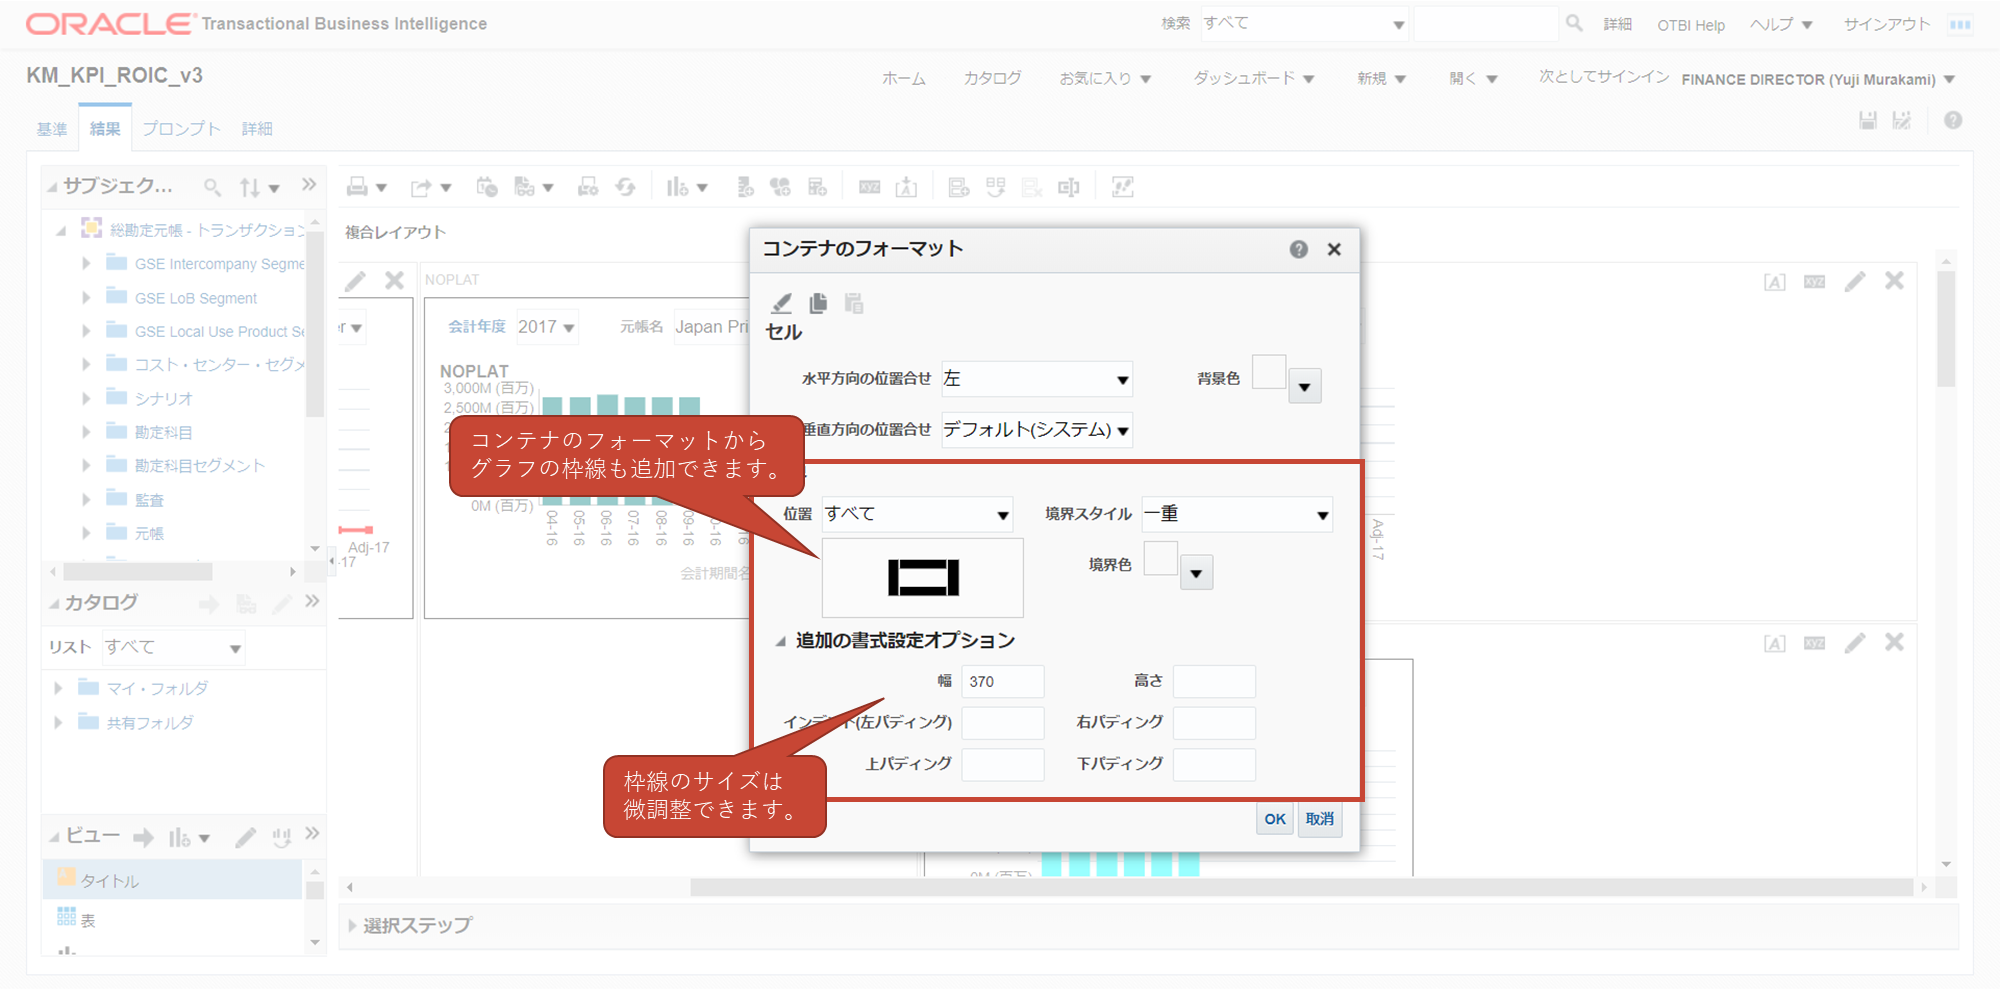Click the width input field showing 370
Viewport: 2000px width, 992px height.
tap(1003, 682)
